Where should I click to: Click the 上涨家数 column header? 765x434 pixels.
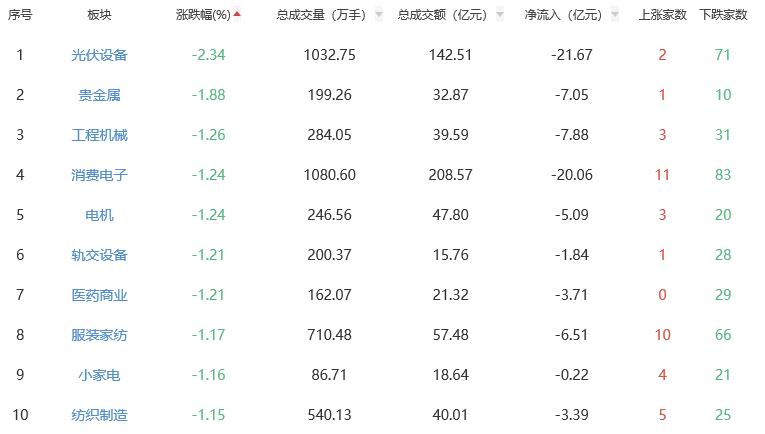tap(663, 16)
